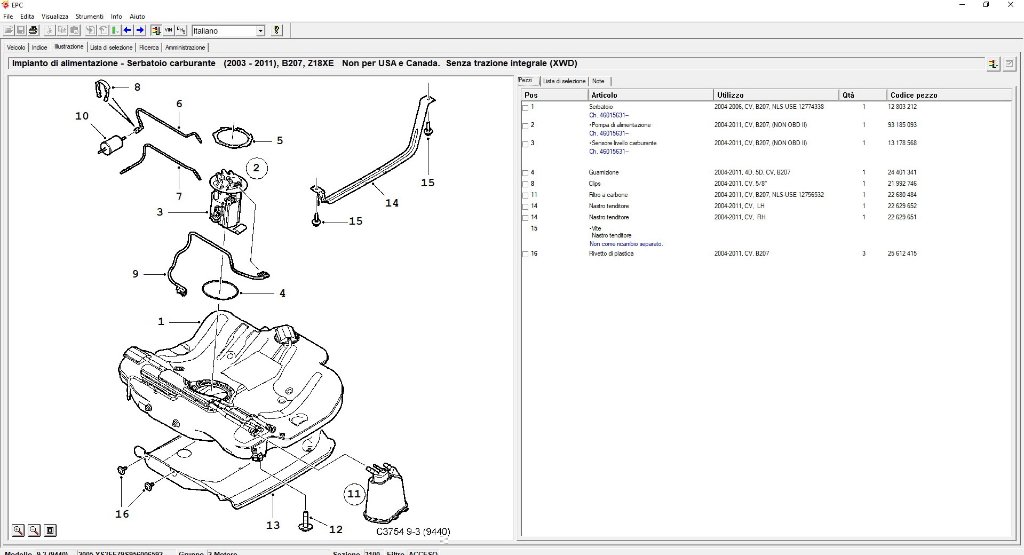Click the add-to-selection-list icon beside the title bar

click(993, 64)
